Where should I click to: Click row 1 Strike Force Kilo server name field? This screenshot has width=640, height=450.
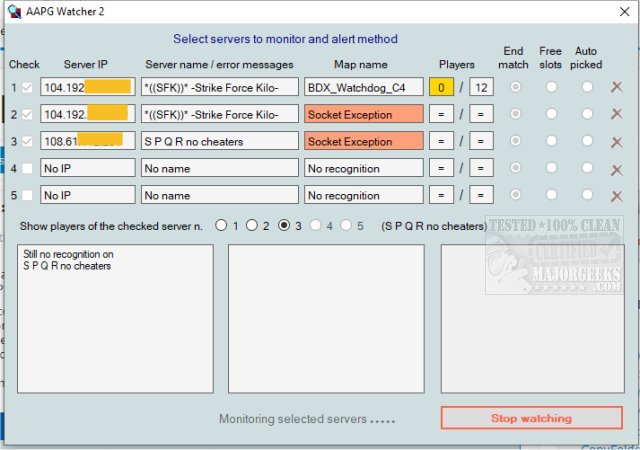point(220,87)
